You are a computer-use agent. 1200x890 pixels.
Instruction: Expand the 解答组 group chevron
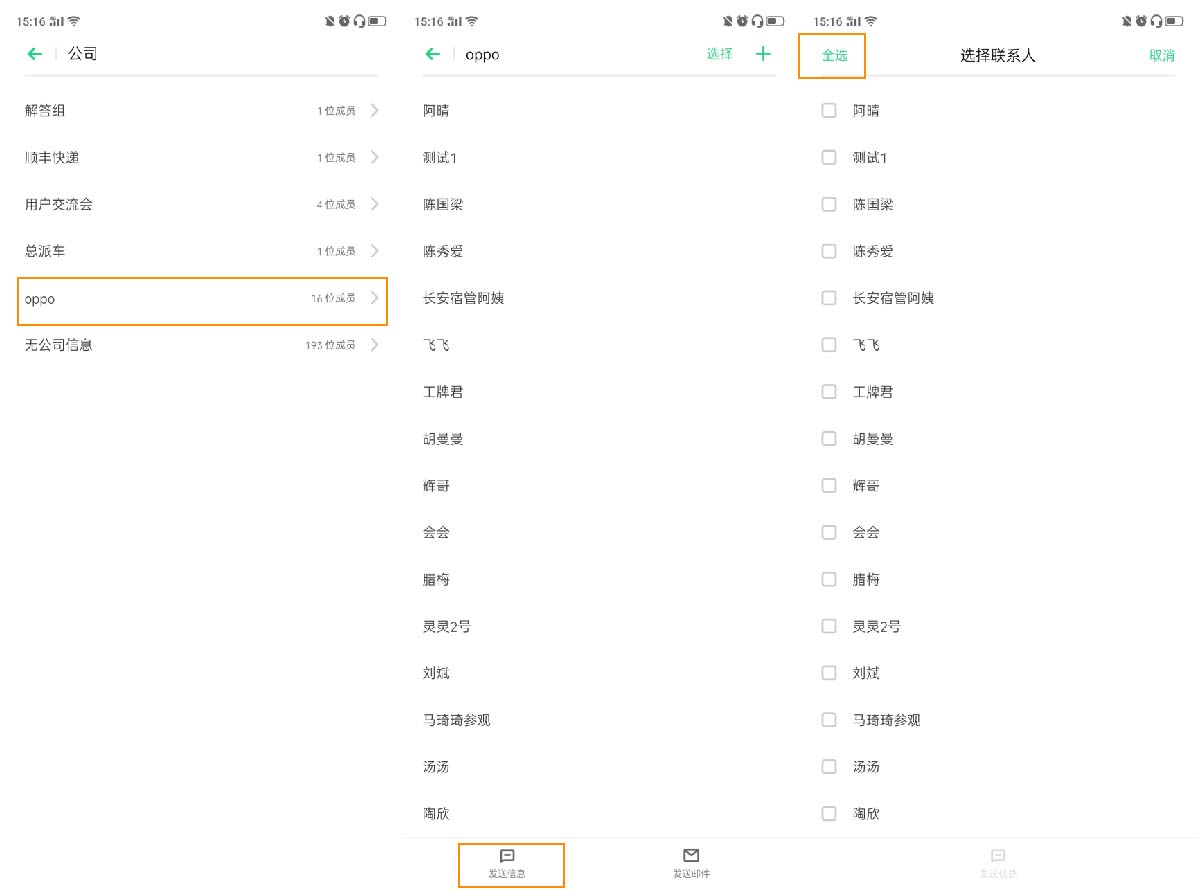[375, 110]
